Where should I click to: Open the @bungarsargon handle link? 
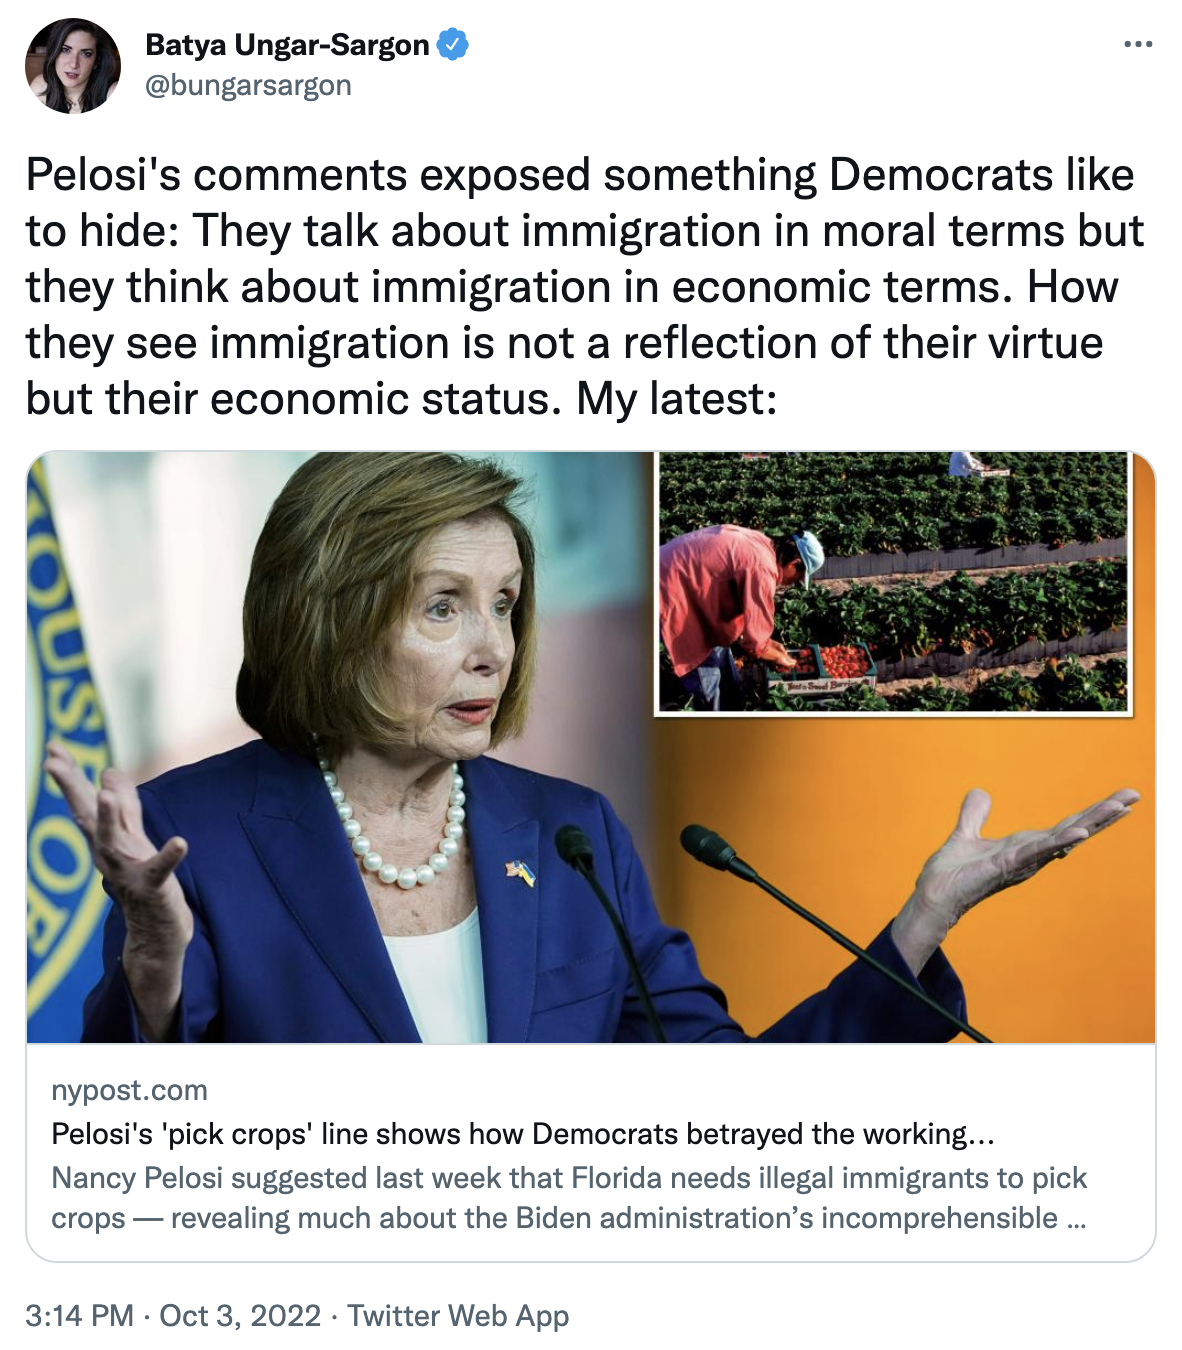(x=248, y=86)
